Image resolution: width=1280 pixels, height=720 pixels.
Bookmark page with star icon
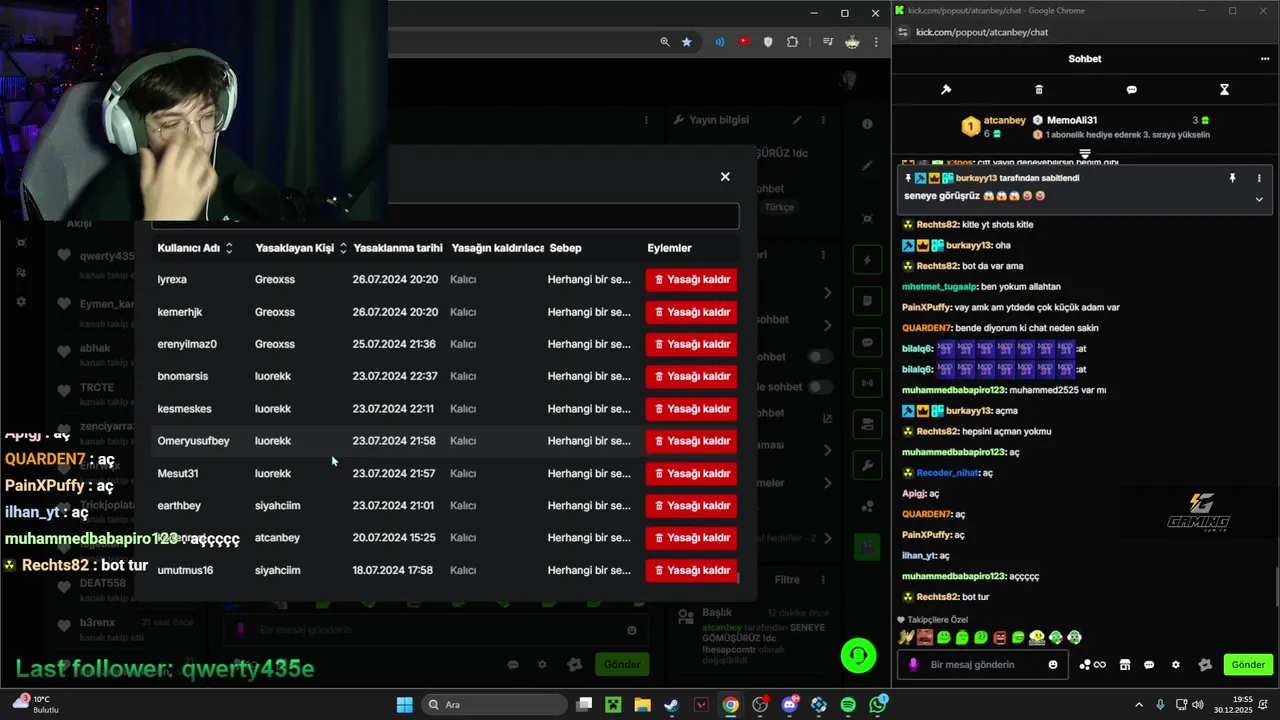coord(687,42)
